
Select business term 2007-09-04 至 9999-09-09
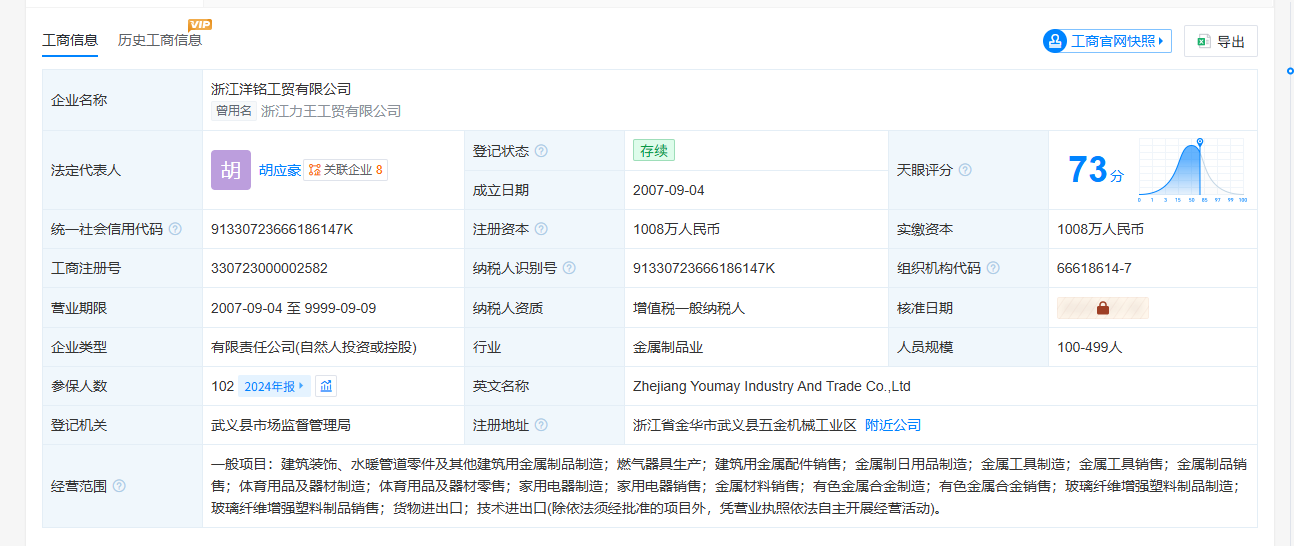[294, 308]
